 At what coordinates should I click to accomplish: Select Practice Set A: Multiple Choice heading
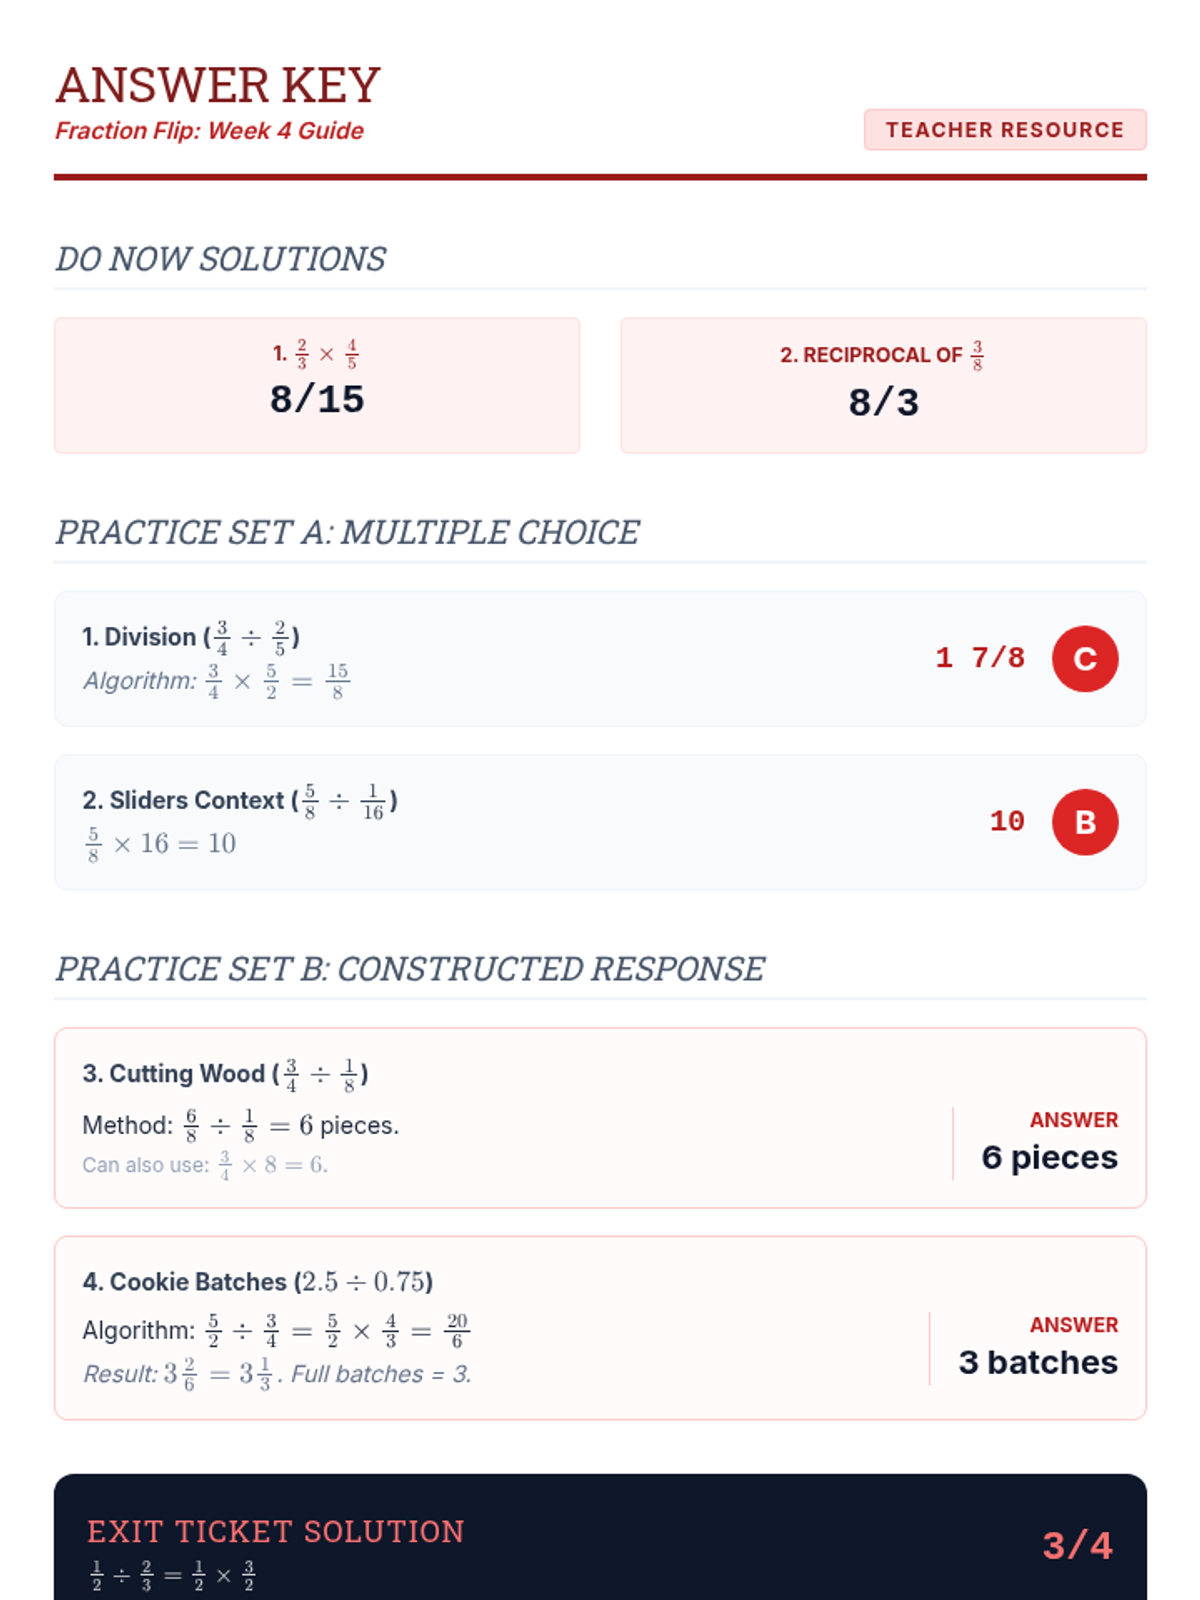tap(347, 532)
